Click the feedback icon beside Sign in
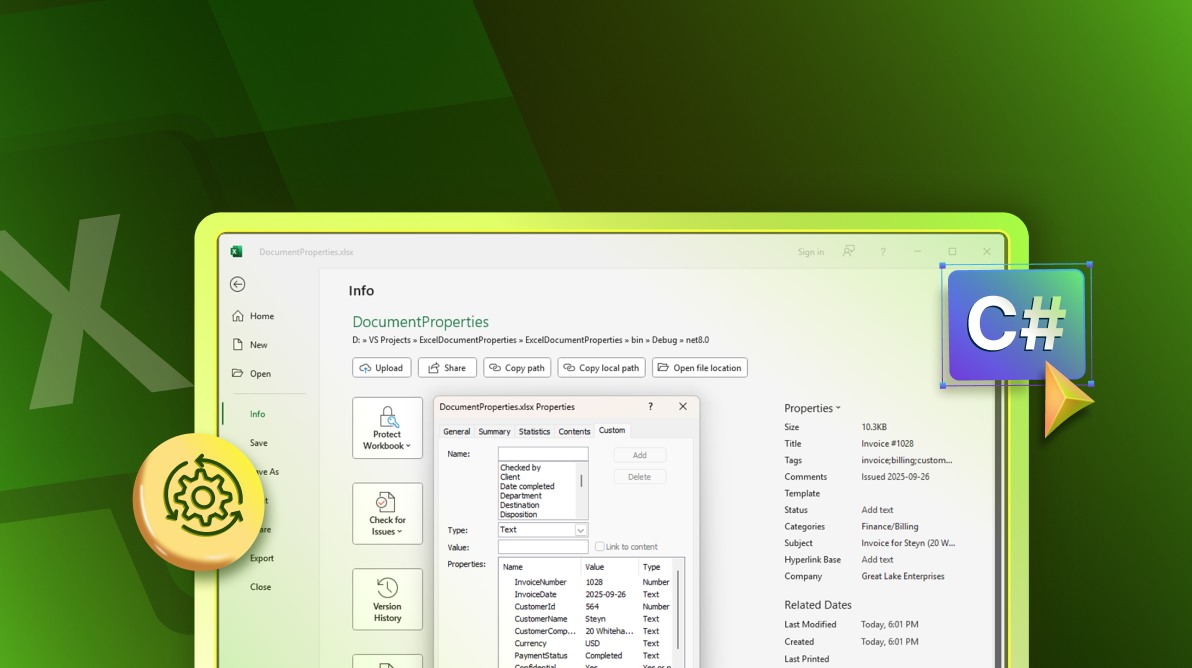Screen dimensions: 1192x668 pyautogui.click(x=849, y=252)
